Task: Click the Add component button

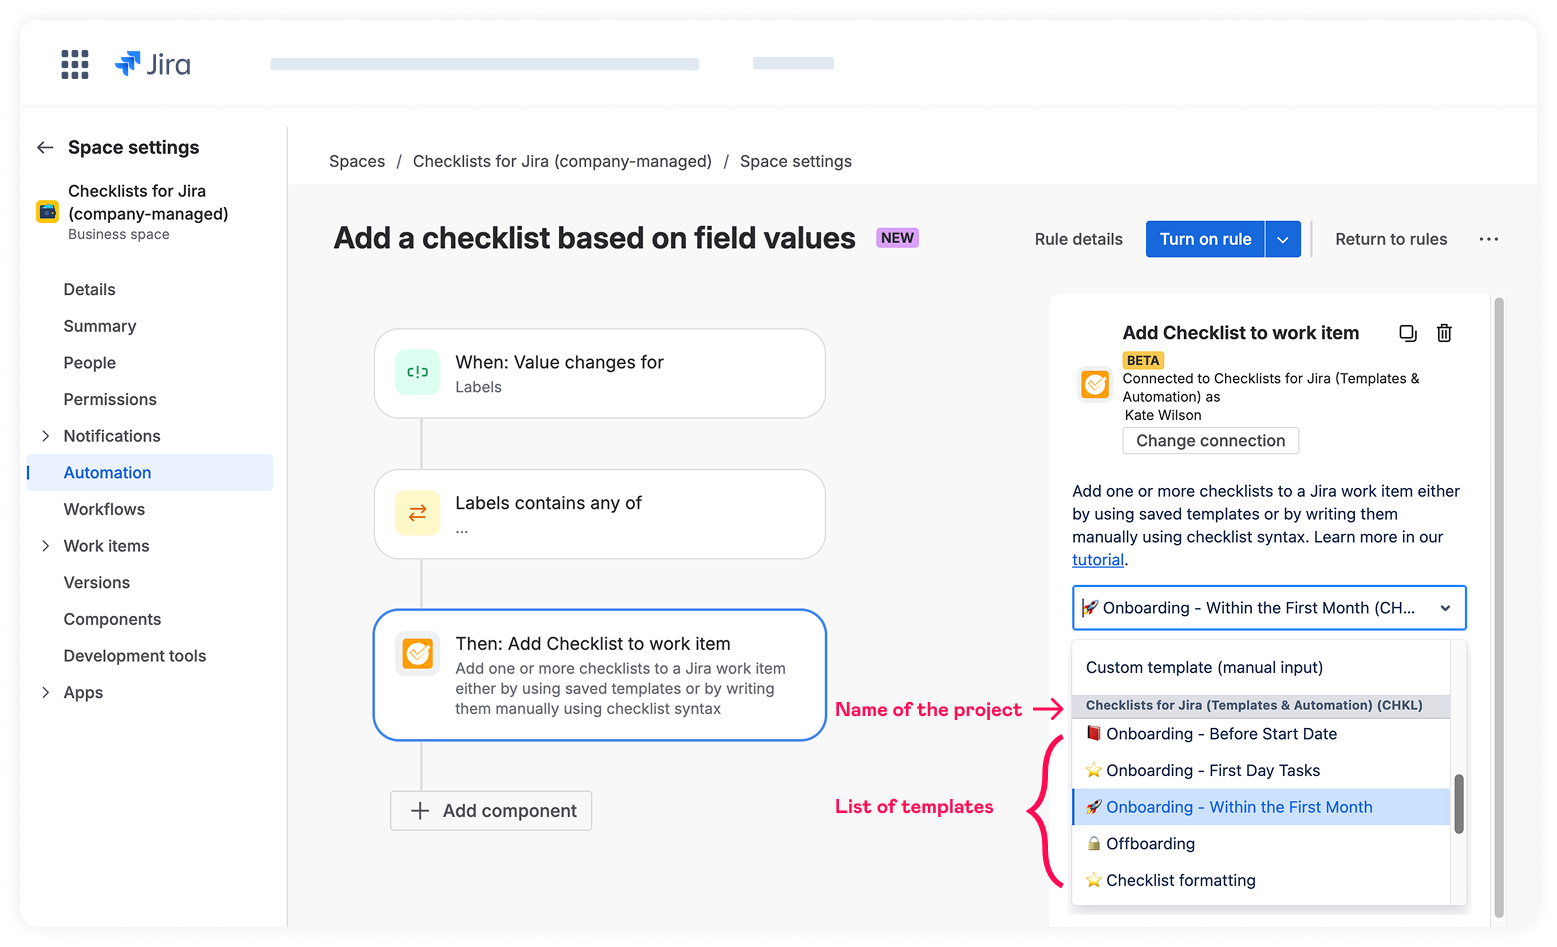Action: [491, 811]
